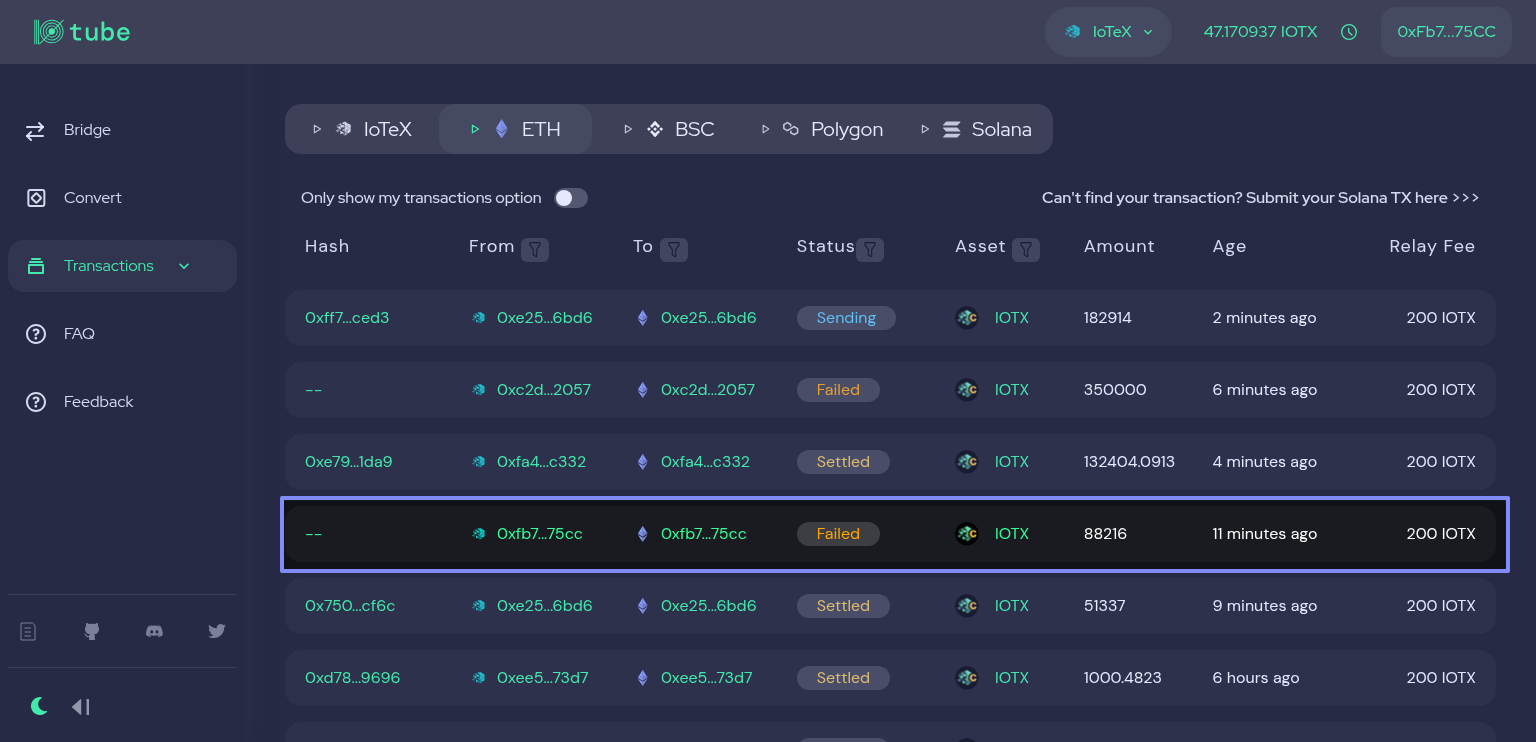Click the Submit your Solana TX link

[1260, 198]
